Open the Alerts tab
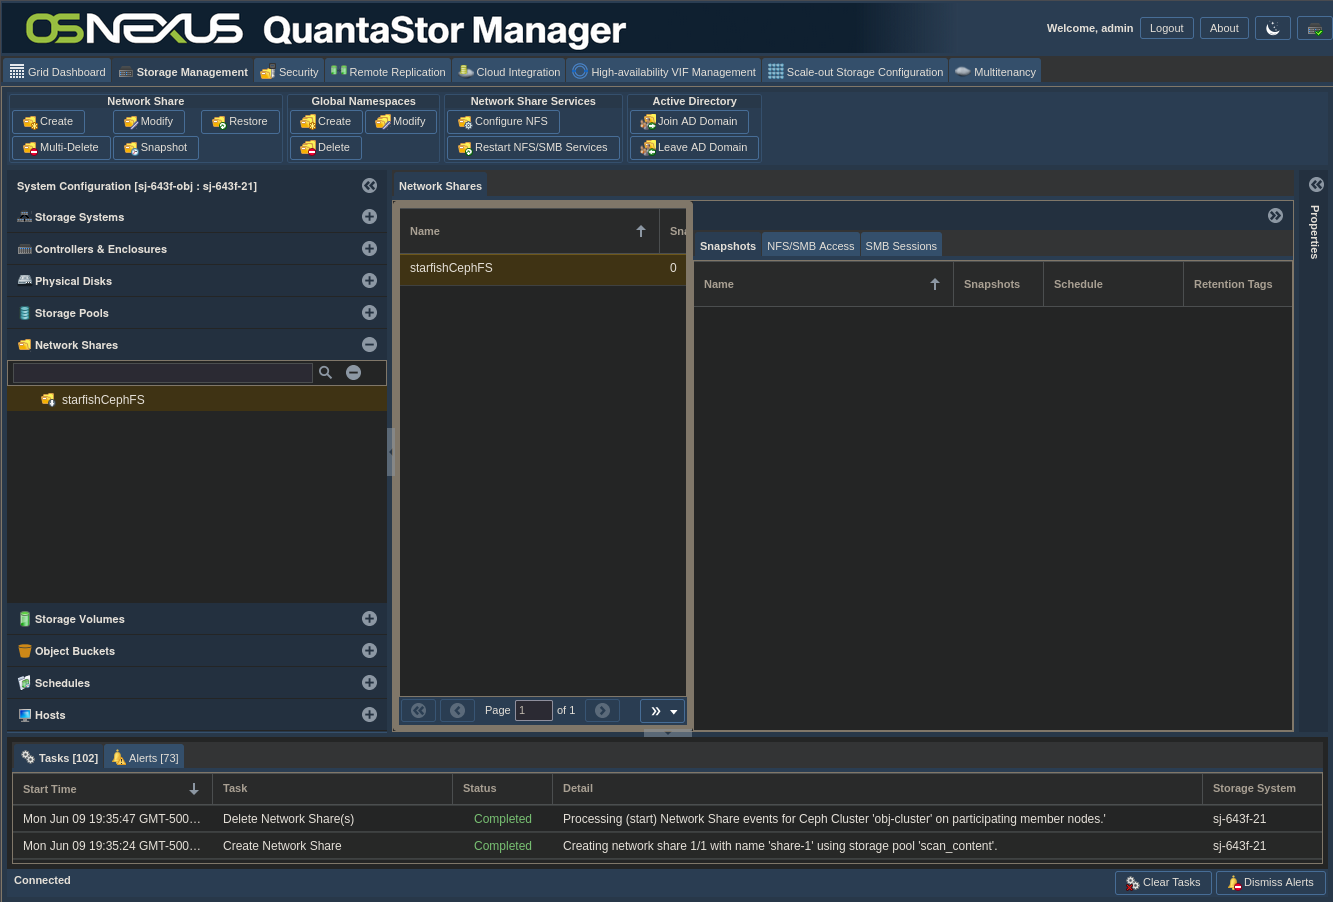 144,758
